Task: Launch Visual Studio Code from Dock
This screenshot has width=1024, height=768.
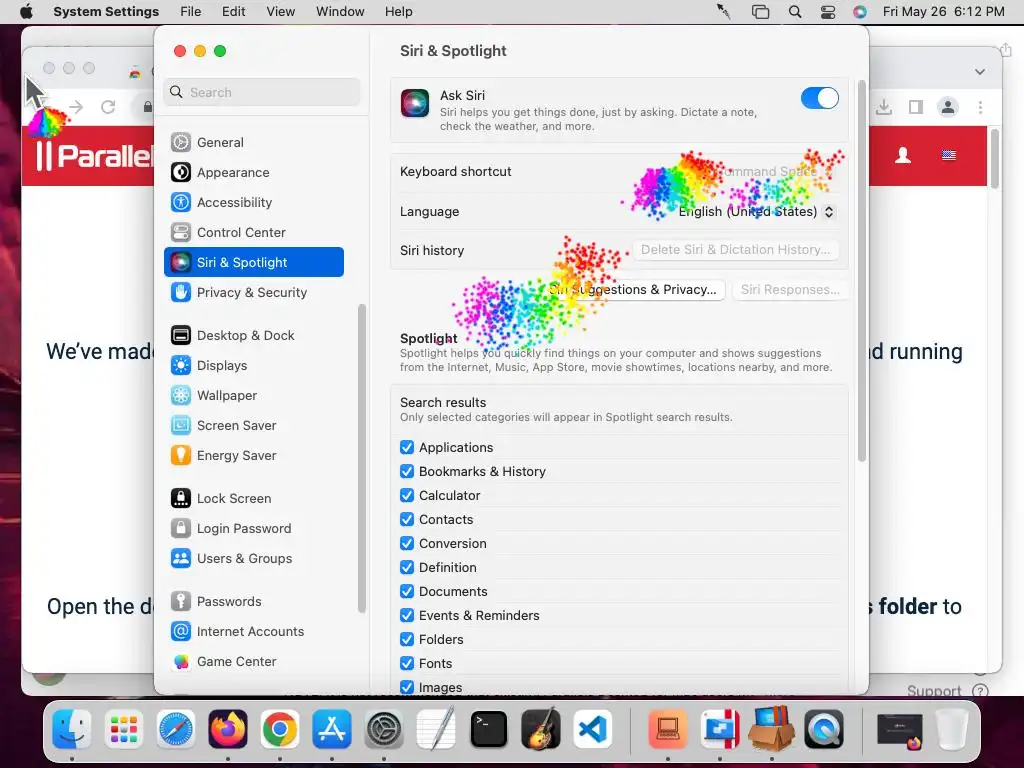Action: click(x=593, y=729)
